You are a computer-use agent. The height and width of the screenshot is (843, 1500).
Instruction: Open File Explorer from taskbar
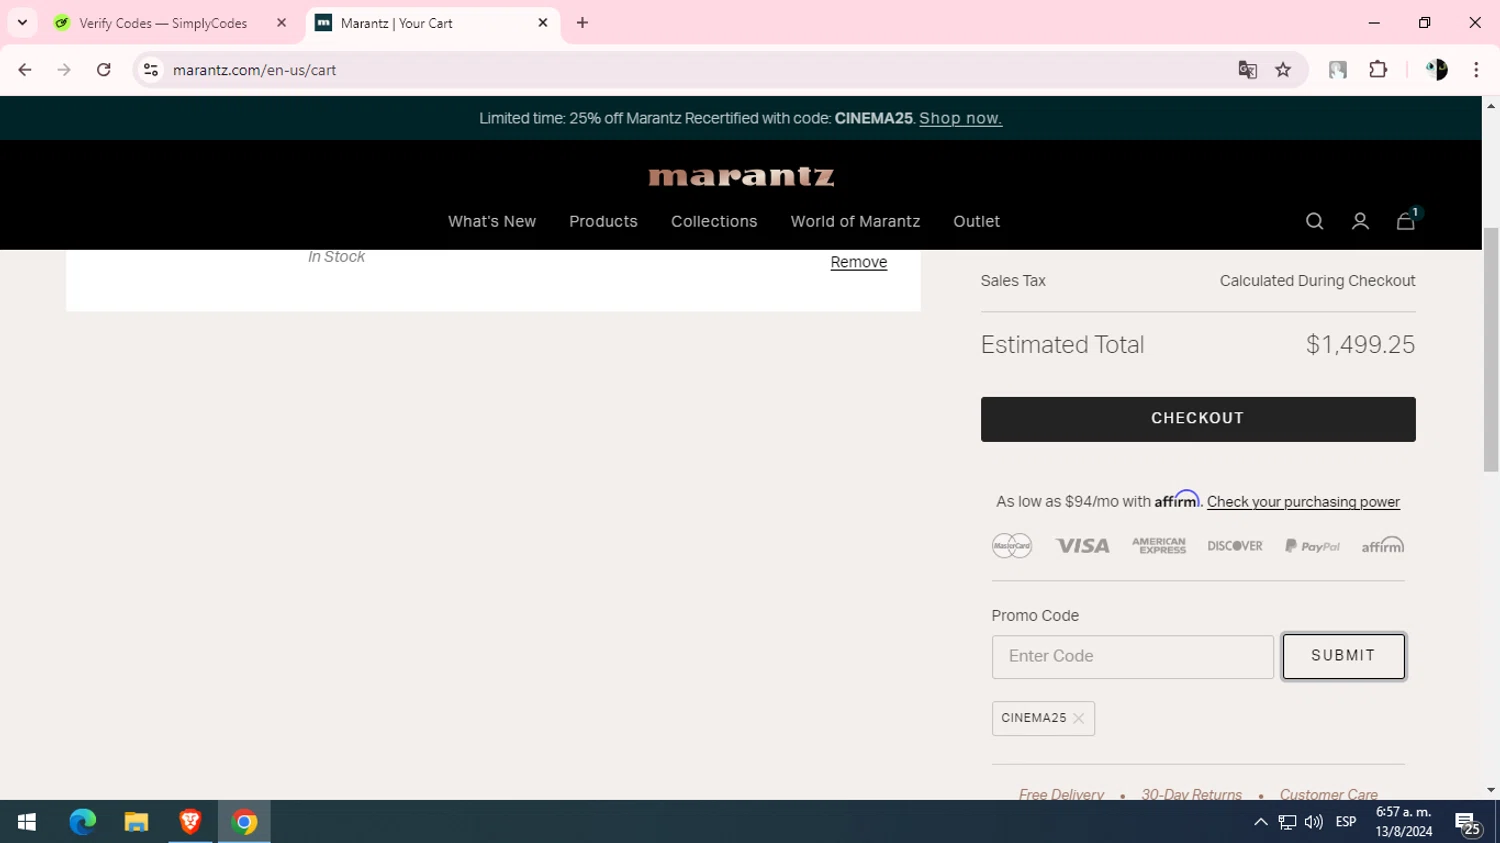click(136, 822)
